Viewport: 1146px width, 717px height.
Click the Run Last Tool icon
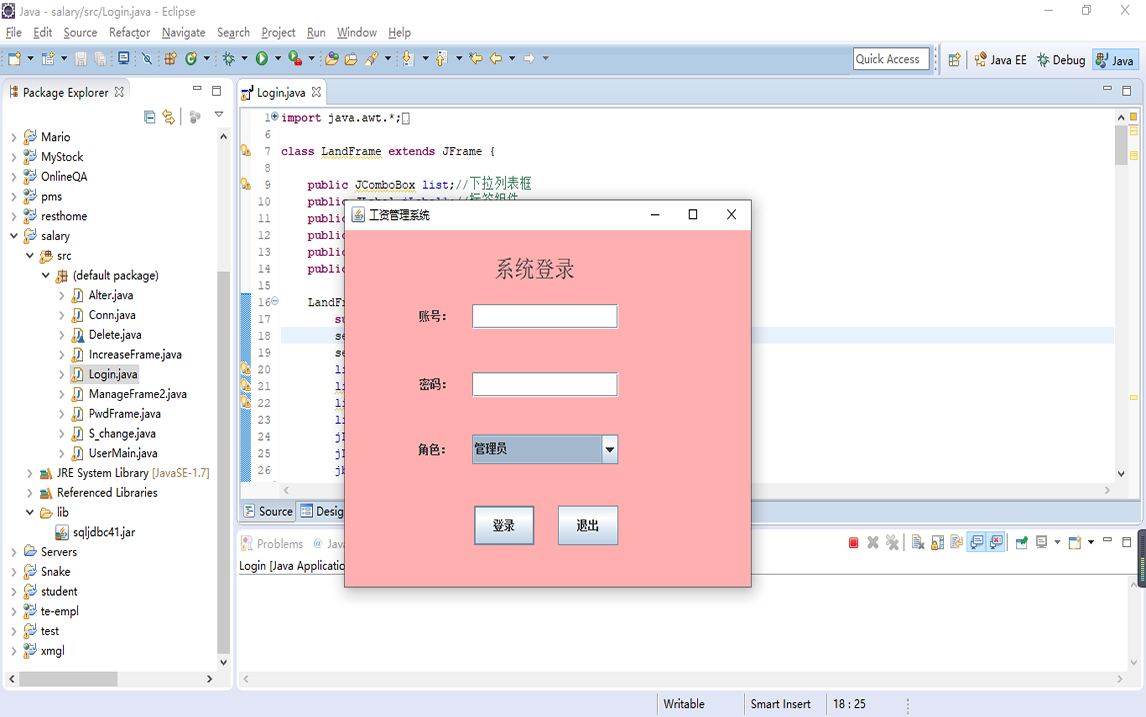point(295,58)
